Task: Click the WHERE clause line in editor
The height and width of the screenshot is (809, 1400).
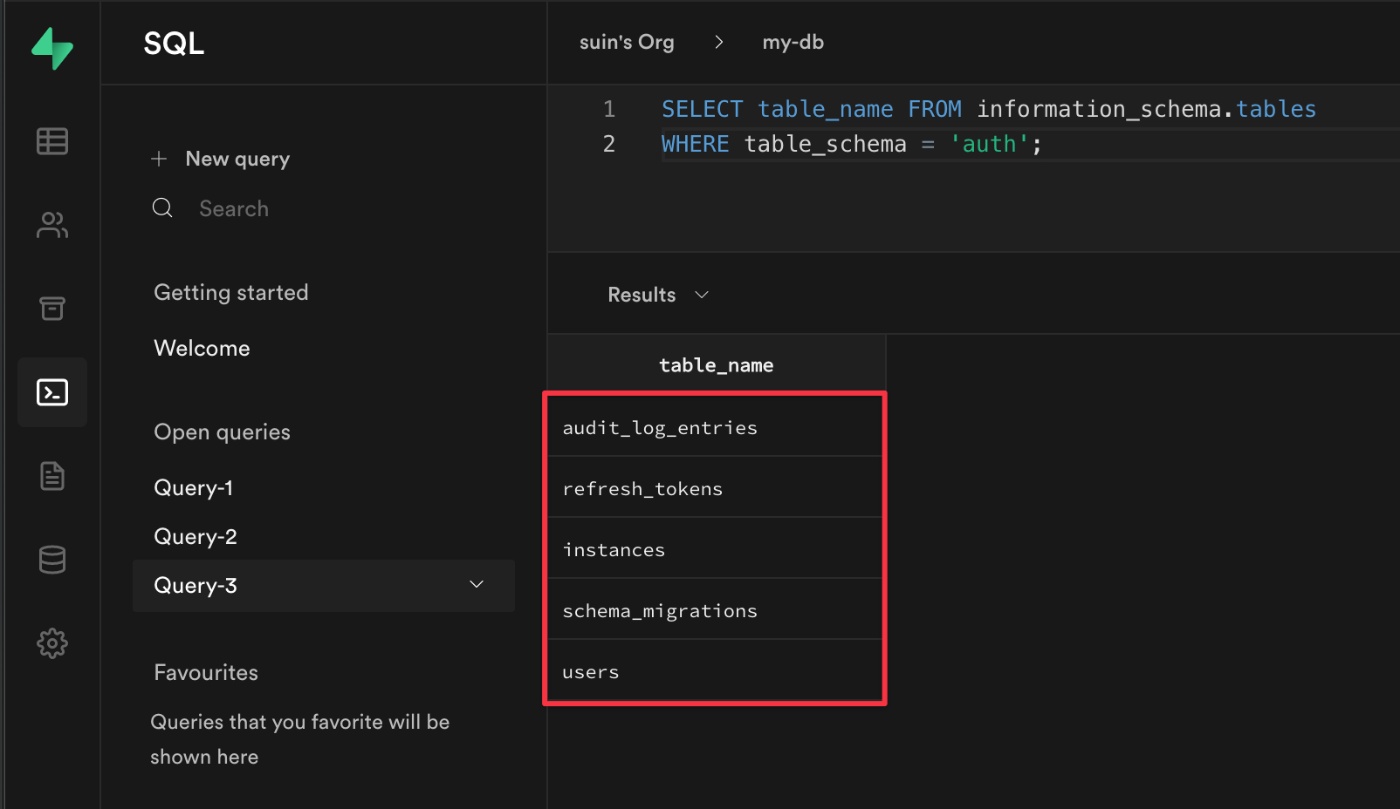Action: pos(852,144)
